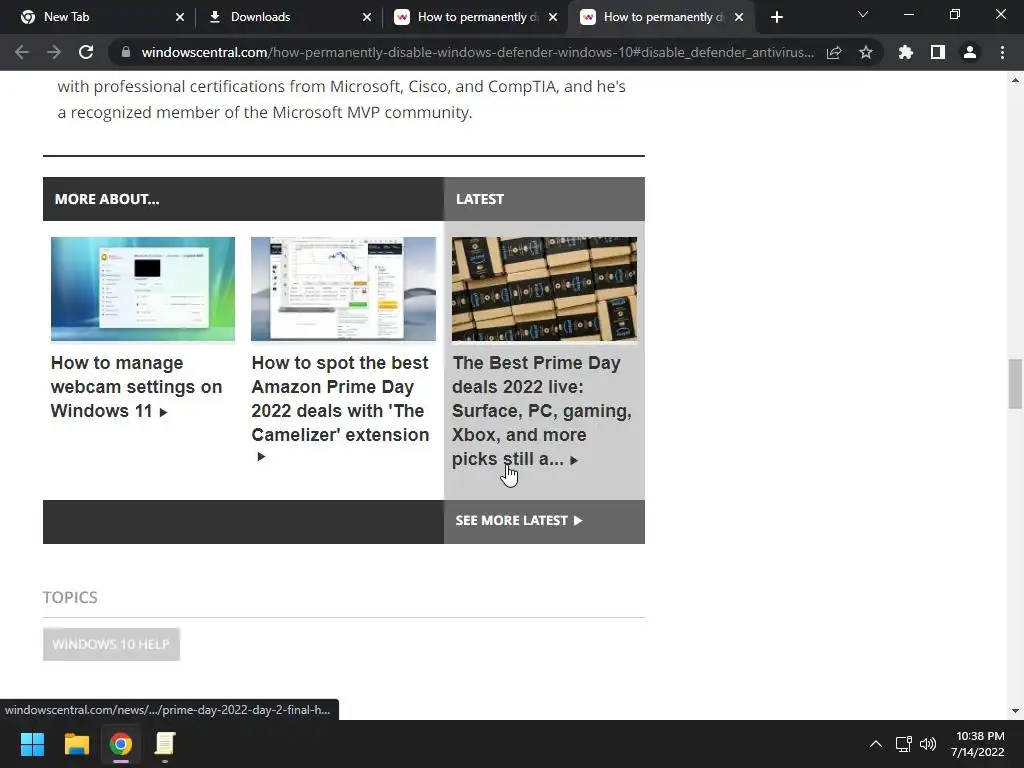
Task: Click the TOPICS heading text
Action: (x=70, y=597)
